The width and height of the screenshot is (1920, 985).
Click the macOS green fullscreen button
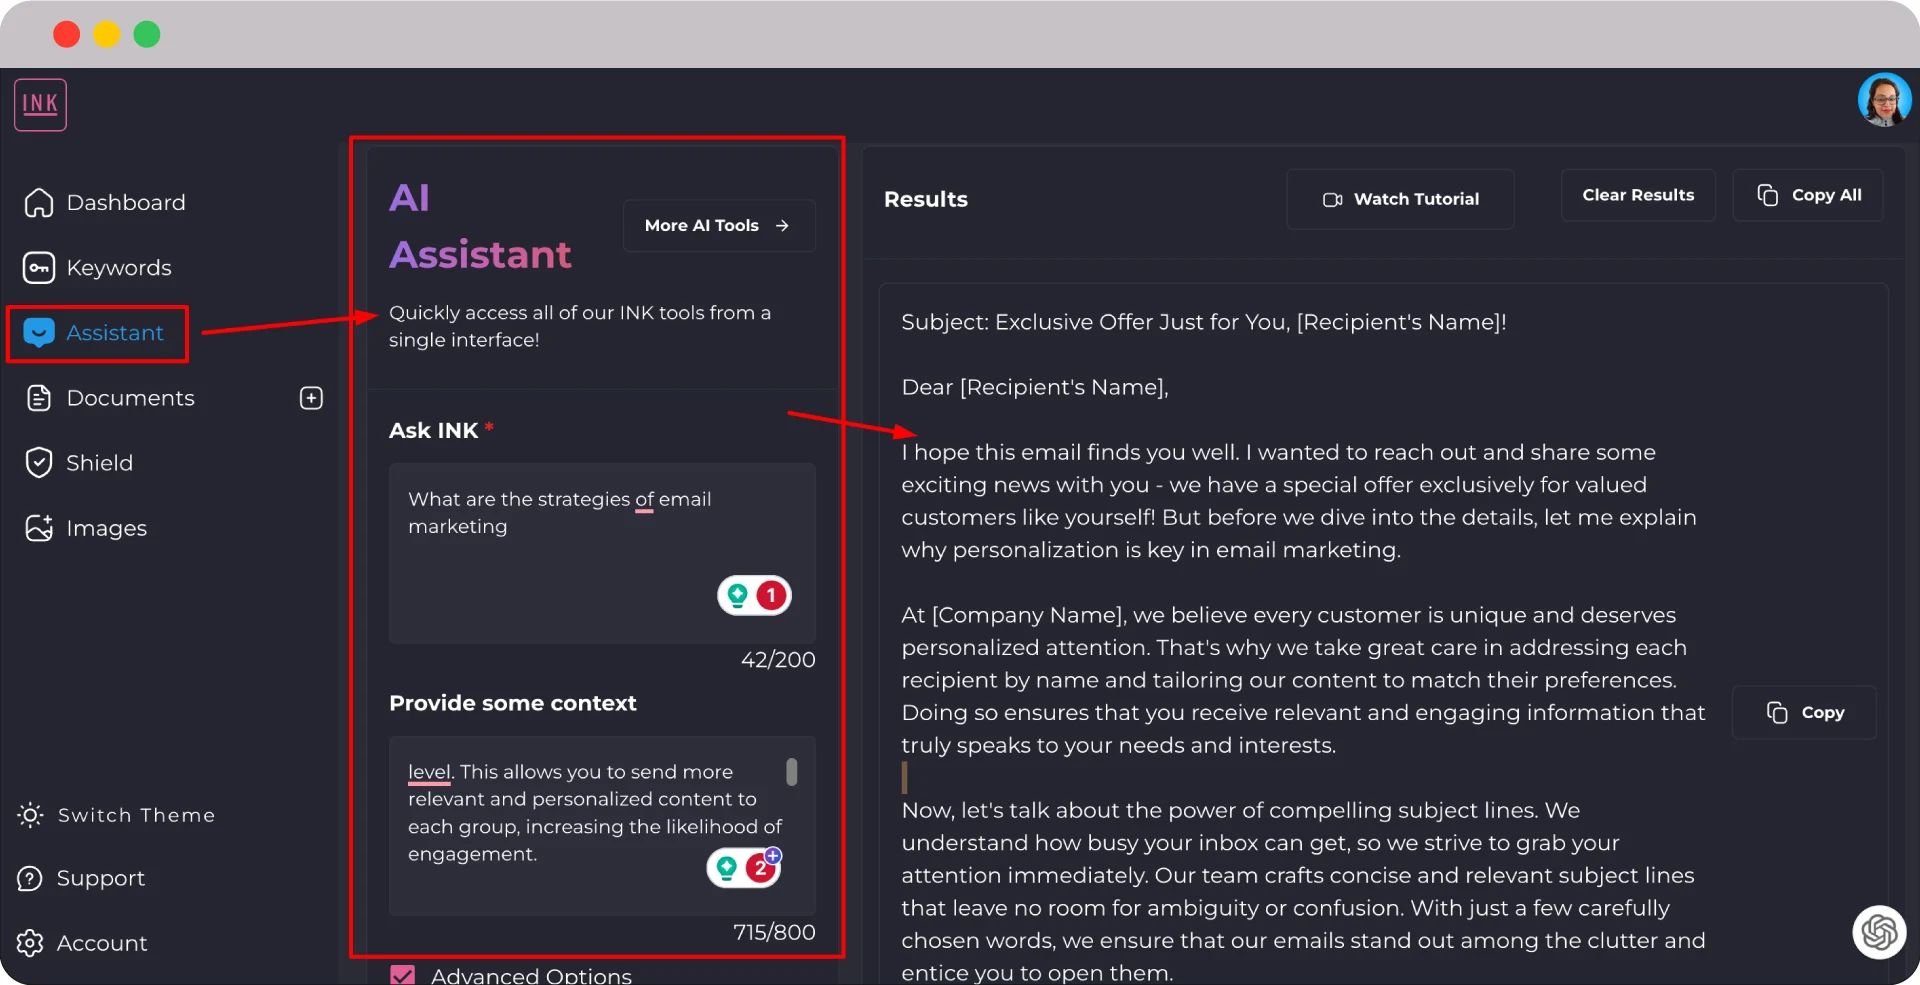tap(147, 34)
